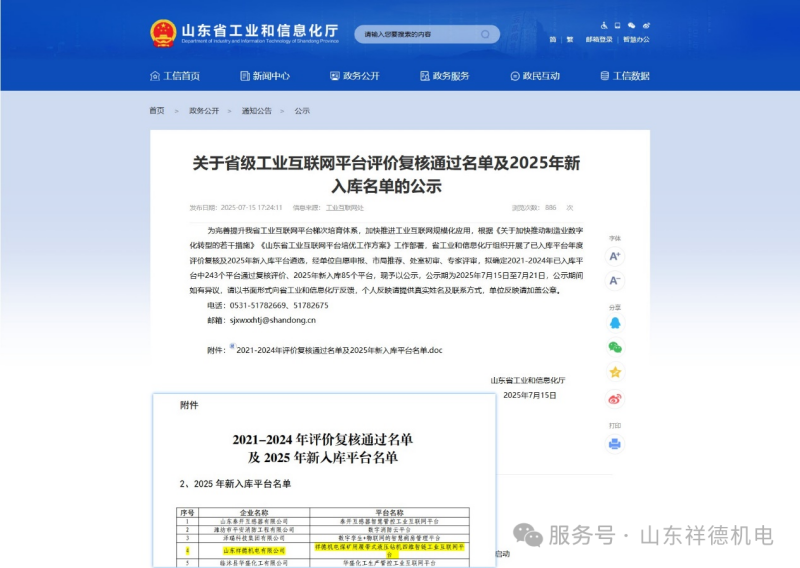The height and width of the screenshot is (568, 800).
Task: Open the 新闻中心 navigation menu
Action: click(x=265, y=76)
